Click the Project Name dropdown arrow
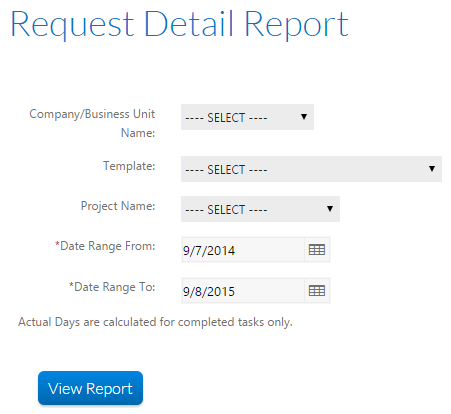Screen dimensions: 451x414 coord(330,209)
